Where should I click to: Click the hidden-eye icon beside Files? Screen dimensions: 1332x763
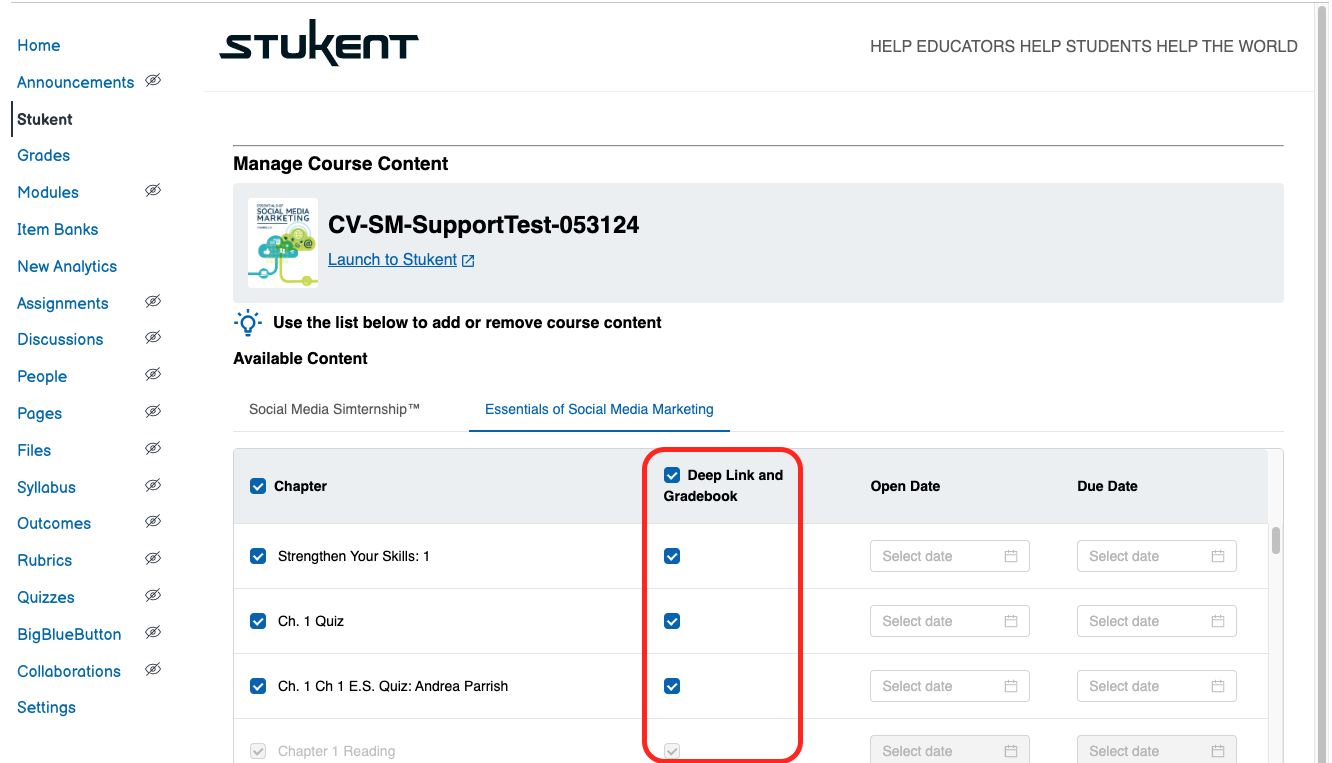point(153,448)
